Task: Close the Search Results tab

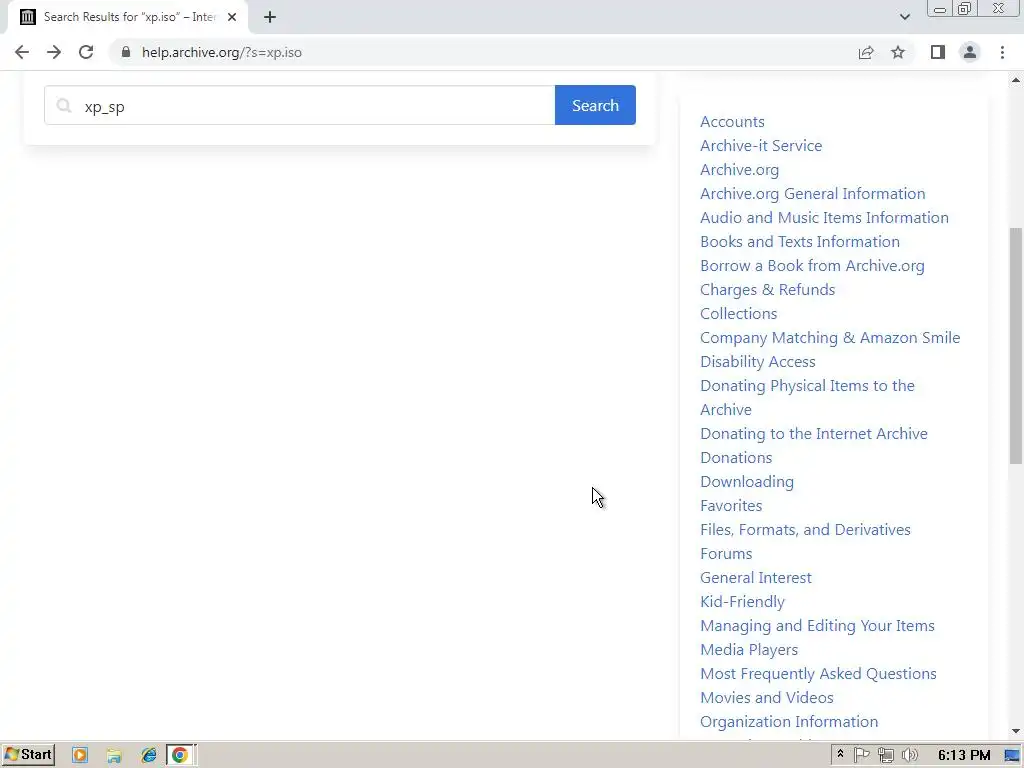Action: (x=232, y=17)
